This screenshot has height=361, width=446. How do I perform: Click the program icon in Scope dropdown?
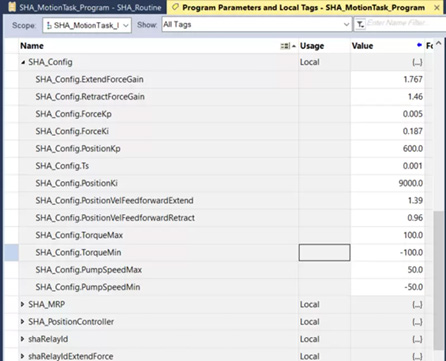49,25
